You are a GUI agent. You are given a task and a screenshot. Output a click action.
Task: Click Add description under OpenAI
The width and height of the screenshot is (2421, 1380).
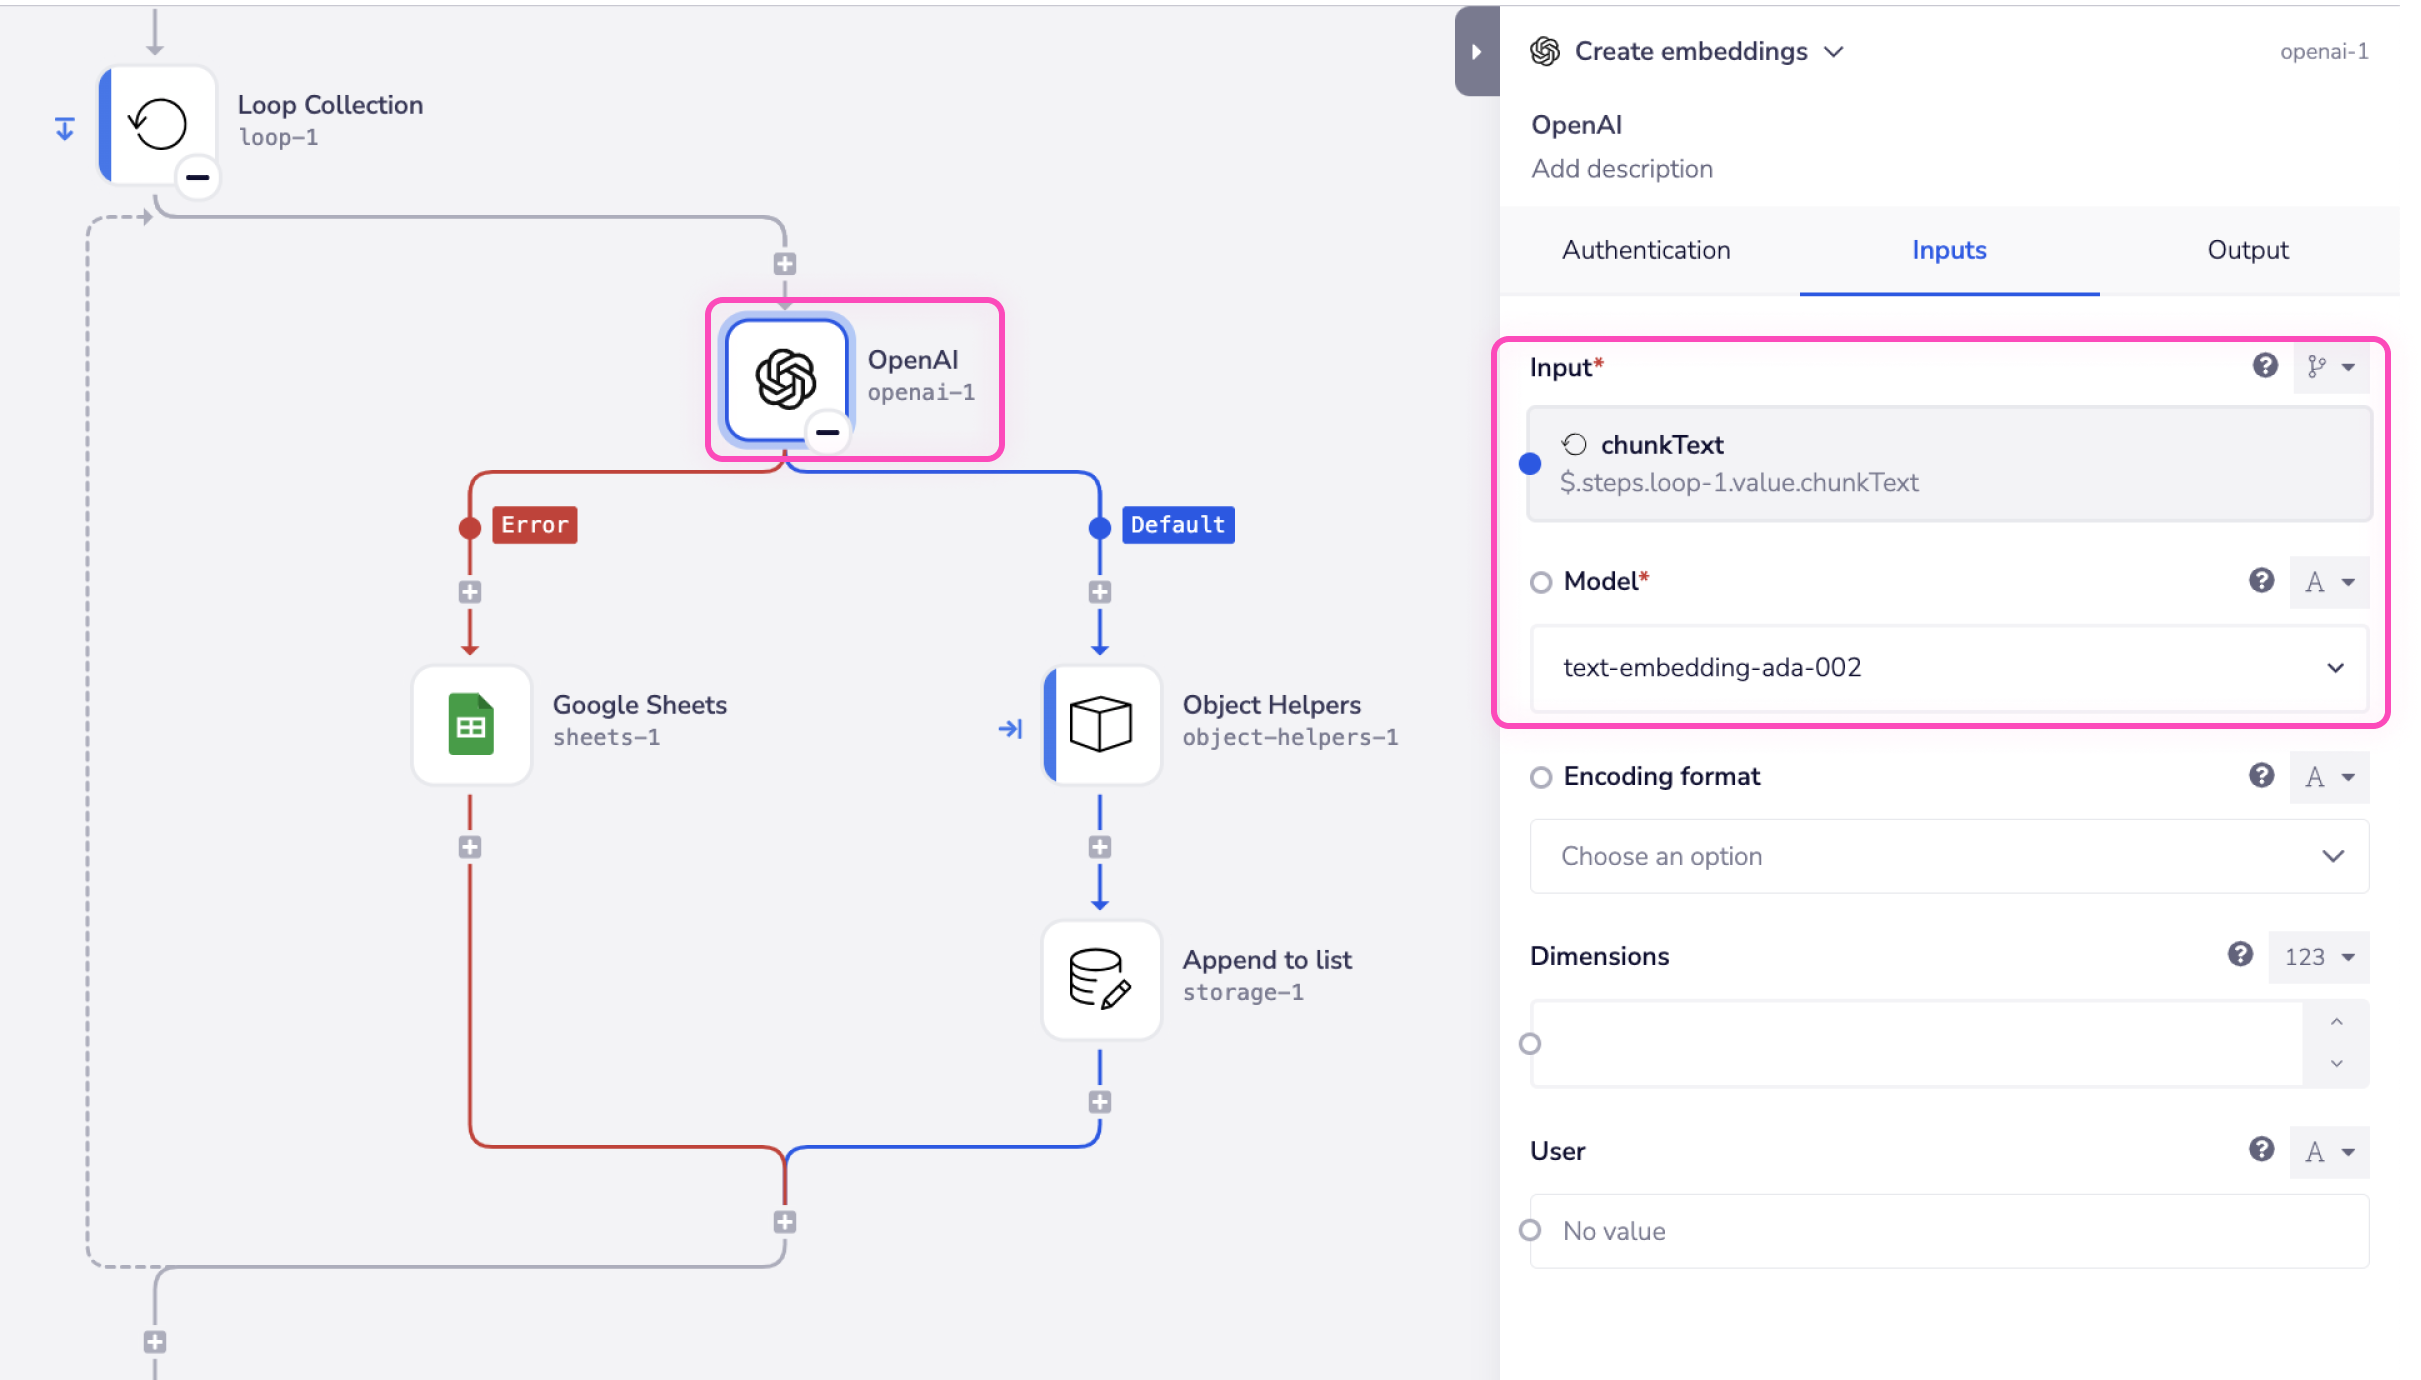tap(1622, 168)
